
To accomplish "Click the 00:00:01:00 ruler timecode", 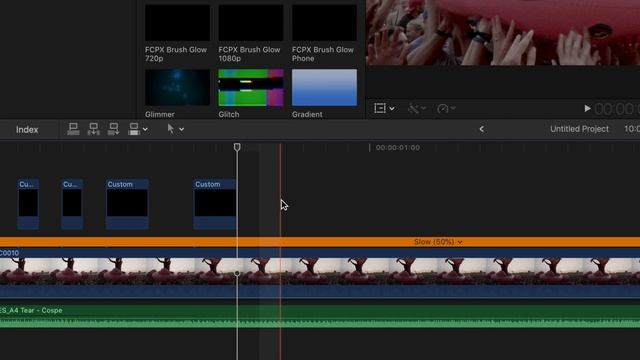I will pyautogui.click(x=398, y=148).
